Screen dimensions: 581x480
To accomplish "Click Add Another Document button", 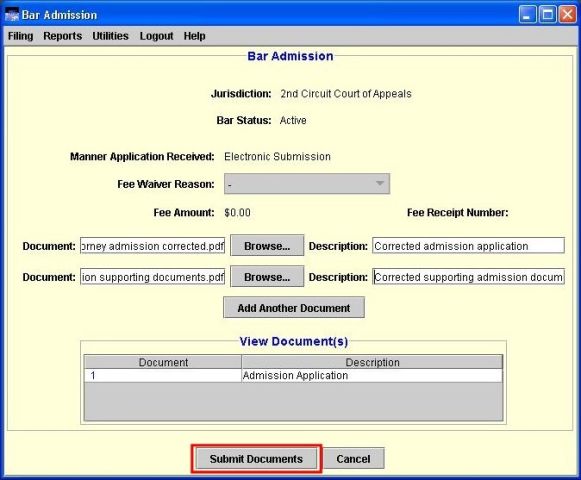I will tap(294, 307).
